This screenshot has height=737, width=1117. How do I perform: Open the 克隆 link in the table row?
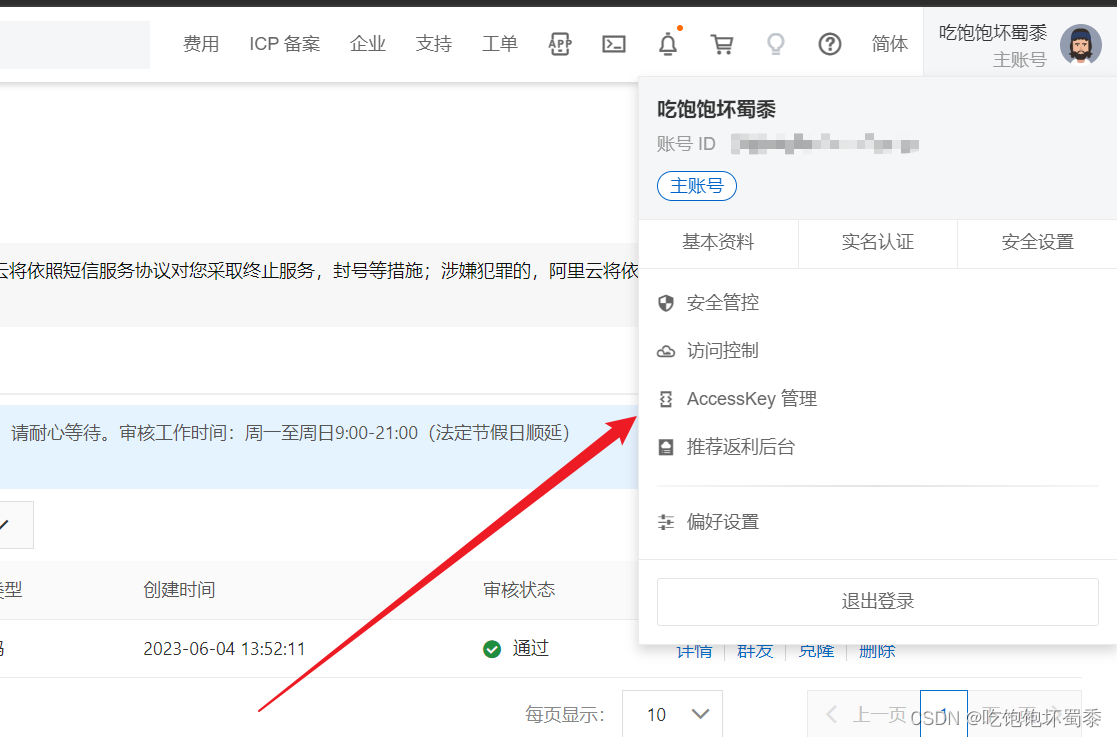[x=817, y=650]
